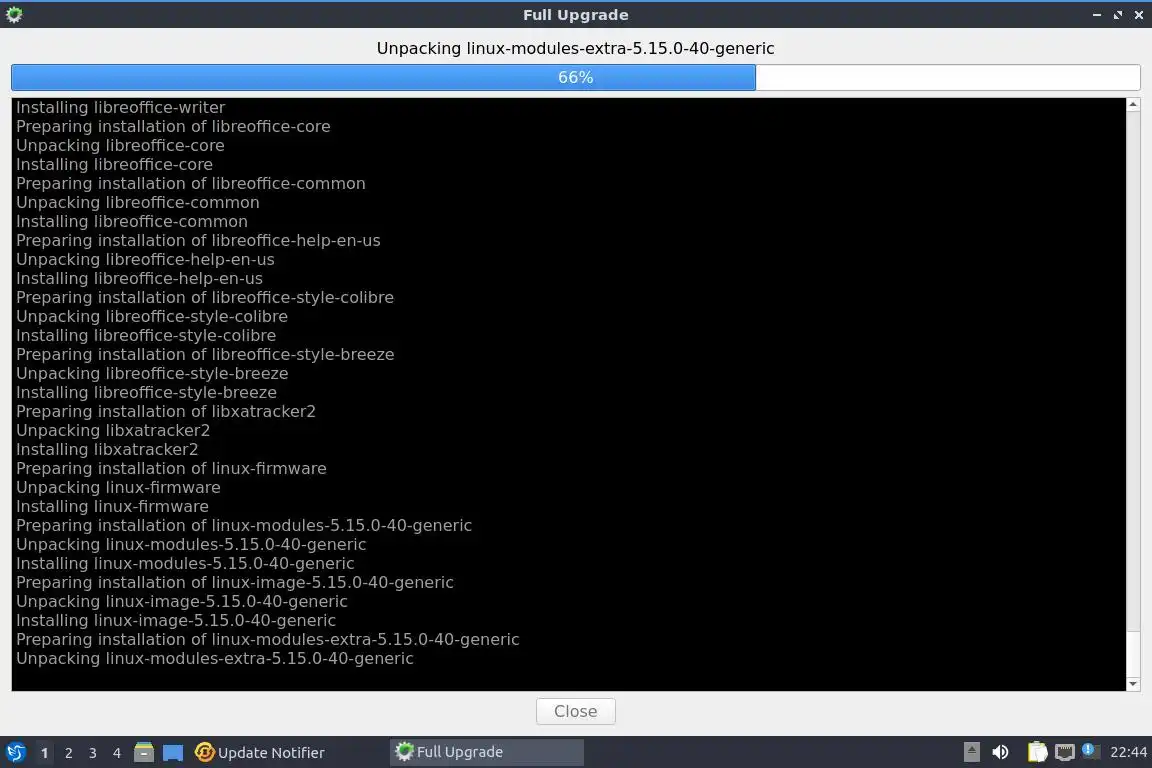Image resolution: width=1152 pixels, height=768 pixels.
Task: Click 'Preparing installation of libreoffice-common' line
Action: tap(191, 184)
